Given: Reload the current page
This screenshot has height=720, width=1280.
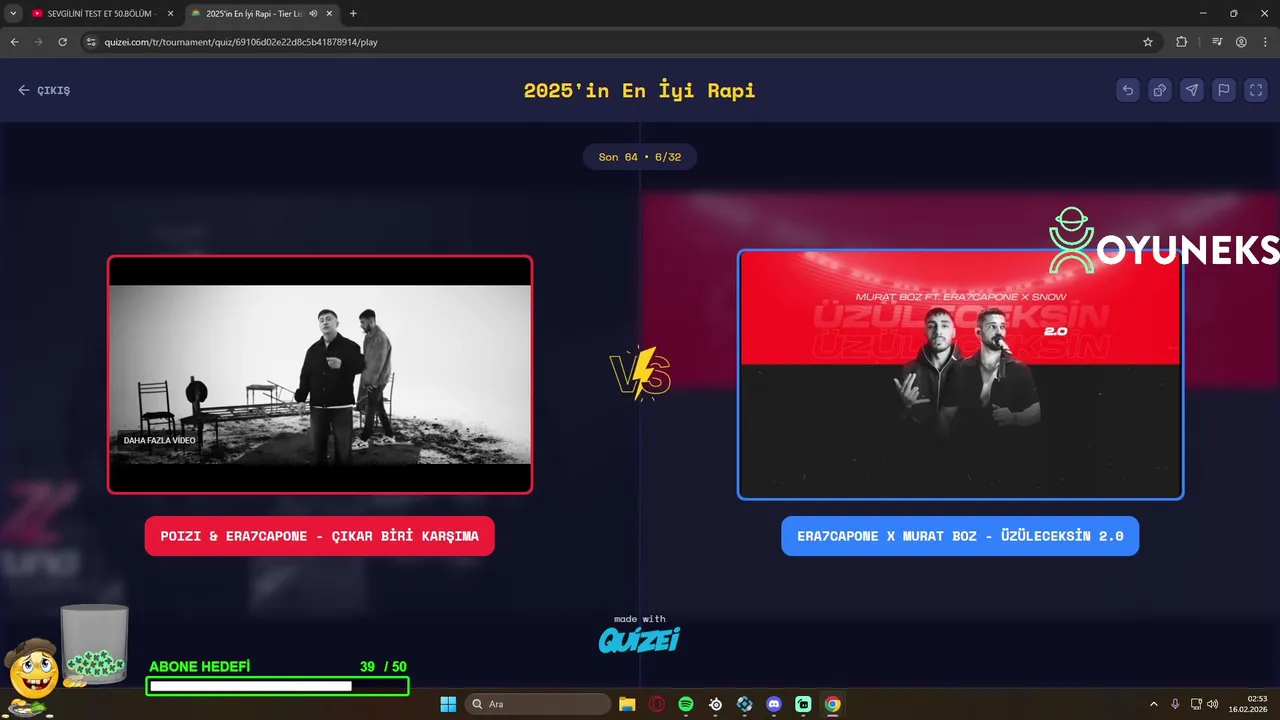Looking at the screenshot, I should pyautogui.click(x=62, y=42).
